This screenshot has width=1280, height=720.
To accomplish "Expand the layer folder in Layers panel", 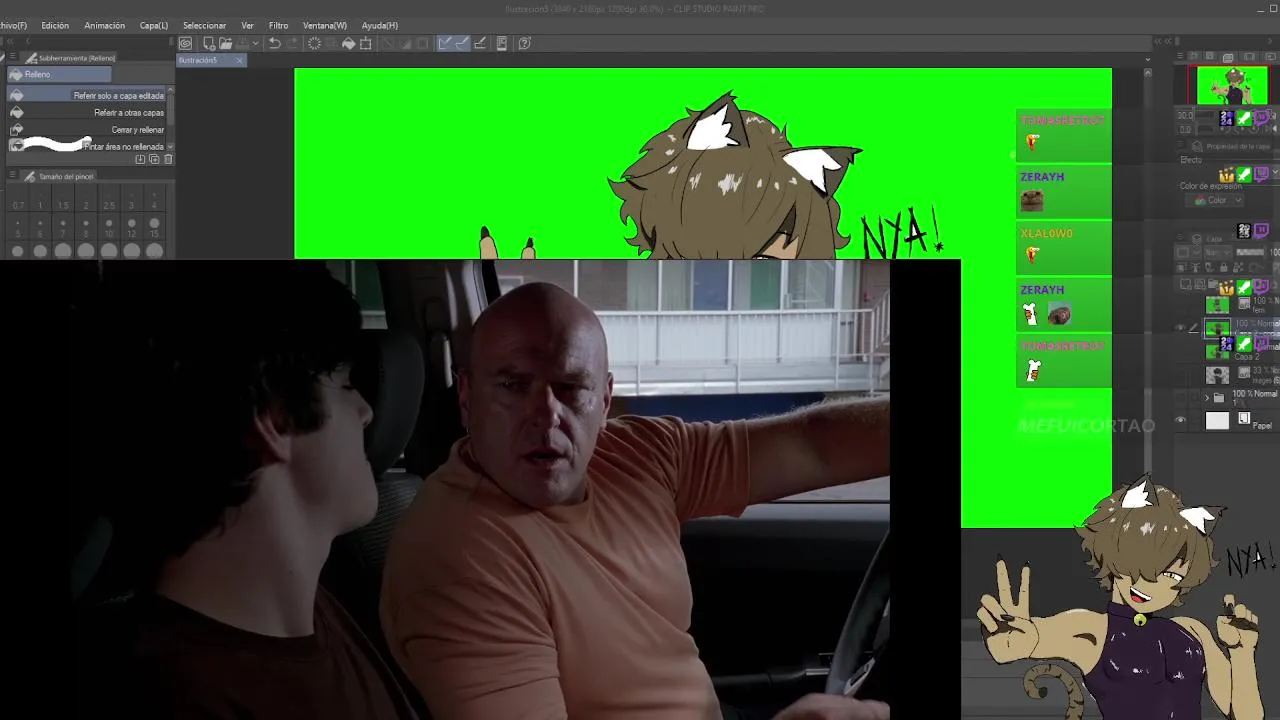I will 1206,398.
